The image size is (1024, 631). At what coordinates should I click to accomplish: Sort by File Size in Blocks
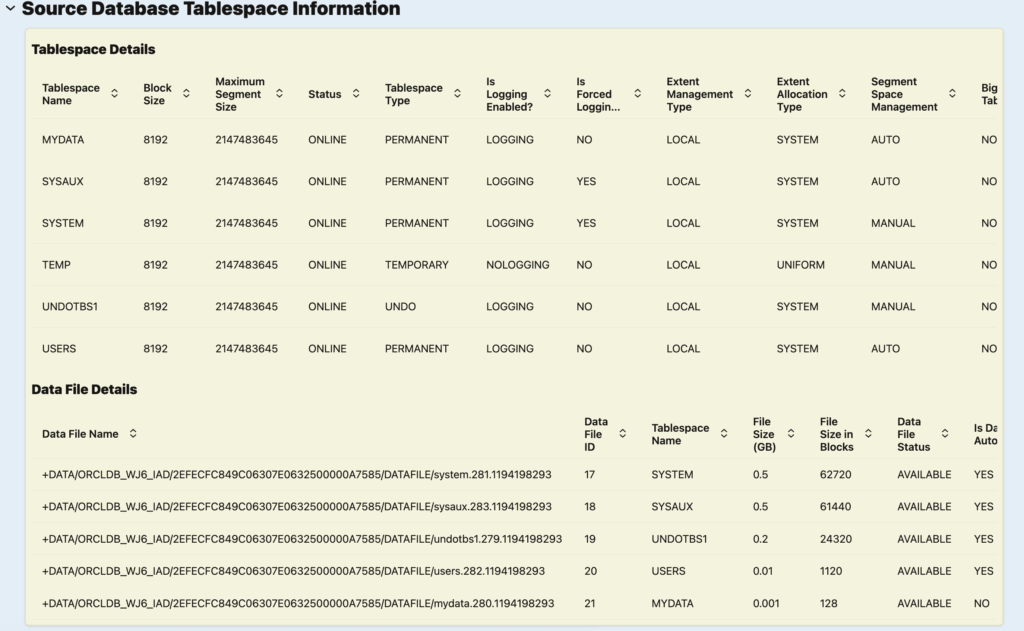pyautogui.click(x=868, y=434)
